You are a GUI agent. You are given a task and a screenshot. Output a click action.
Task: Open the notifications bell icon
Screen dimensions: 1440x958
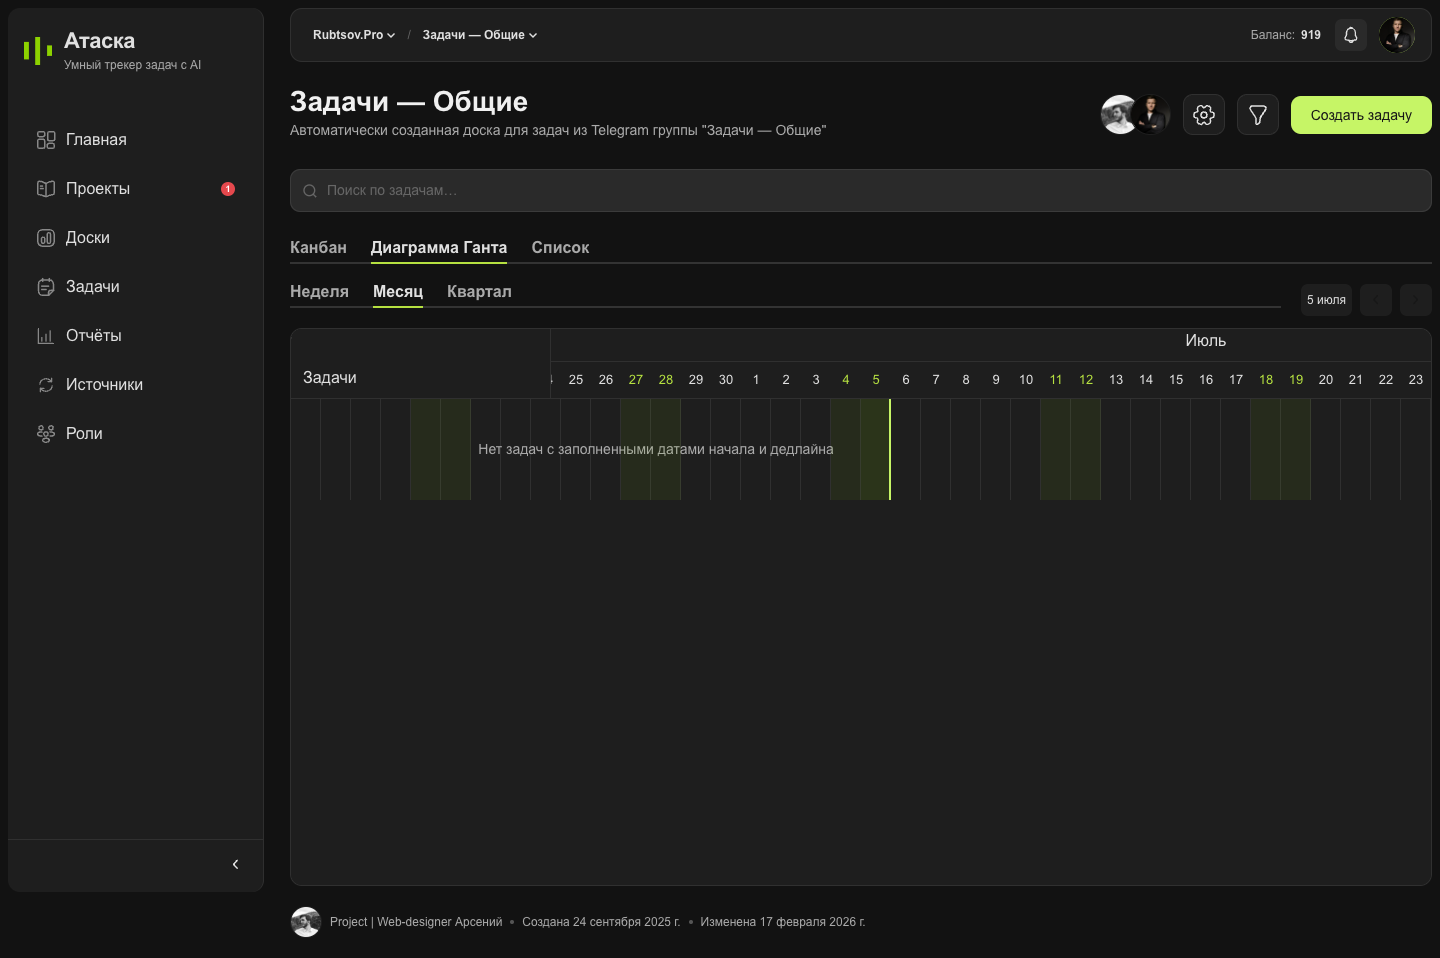[x=1350, y=35]
